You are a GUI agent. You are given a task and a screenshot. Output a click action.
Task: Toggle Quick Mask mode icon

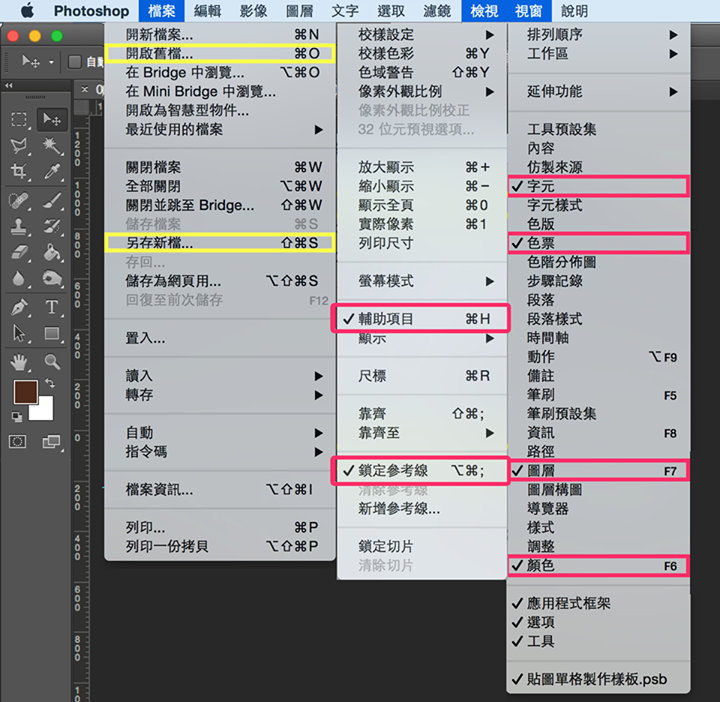pyautogui.click(x=17, y=442)
